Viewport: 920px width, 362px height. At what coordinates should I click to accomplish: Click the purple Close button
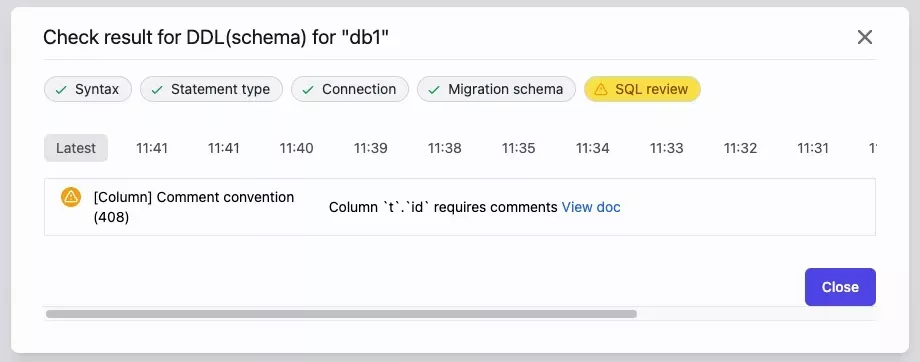[x=840, y=287]
